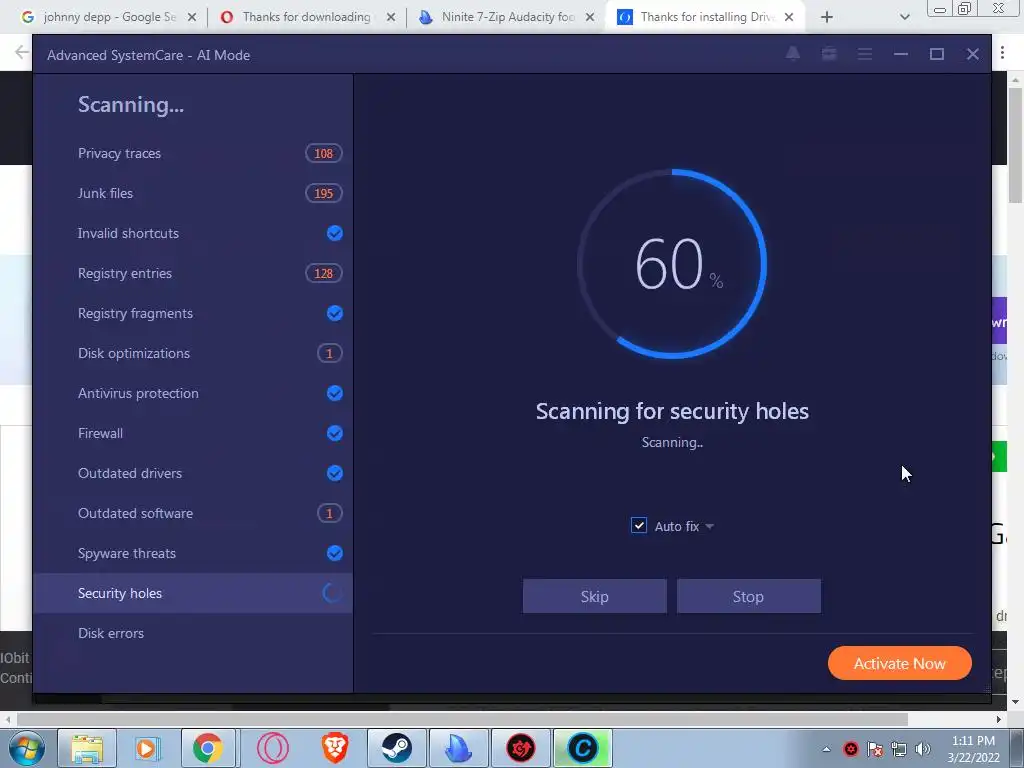Click the network tray icon
This screenshot has width=1024, height=768.
899,749
